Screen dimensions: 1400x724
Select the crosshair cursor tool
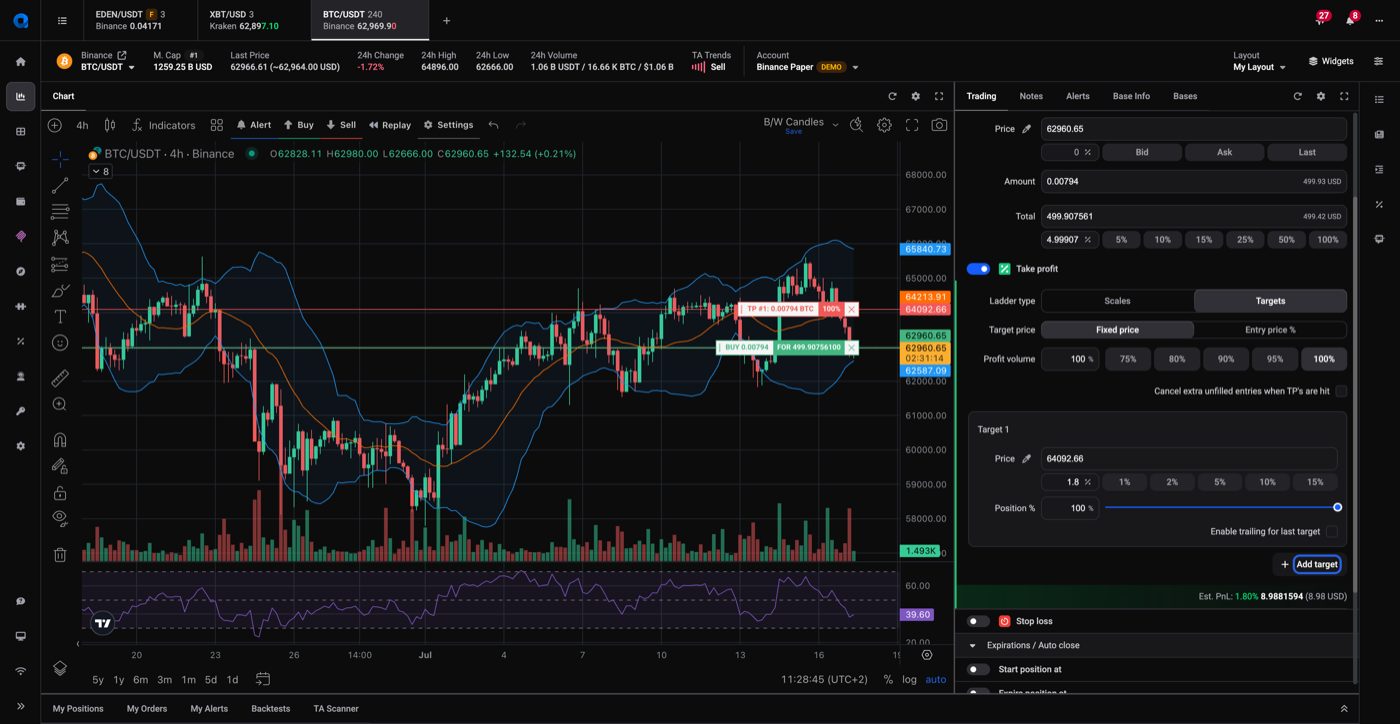click(x=60, y=159)
